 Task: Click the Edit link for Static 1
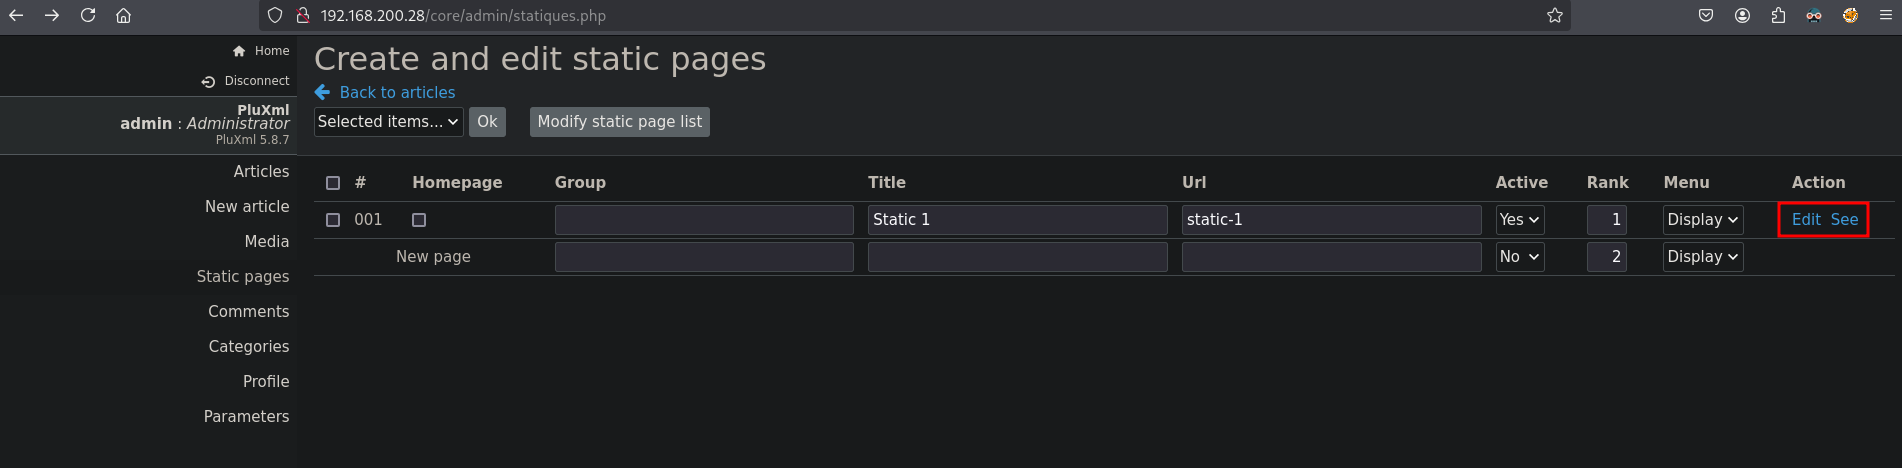[1806, 220]
